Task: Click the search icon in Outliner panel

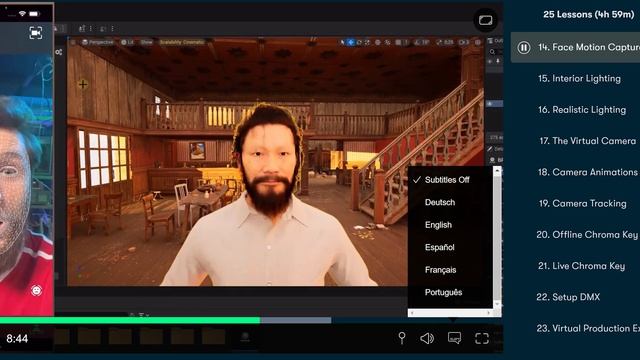Action: point(492,52)
